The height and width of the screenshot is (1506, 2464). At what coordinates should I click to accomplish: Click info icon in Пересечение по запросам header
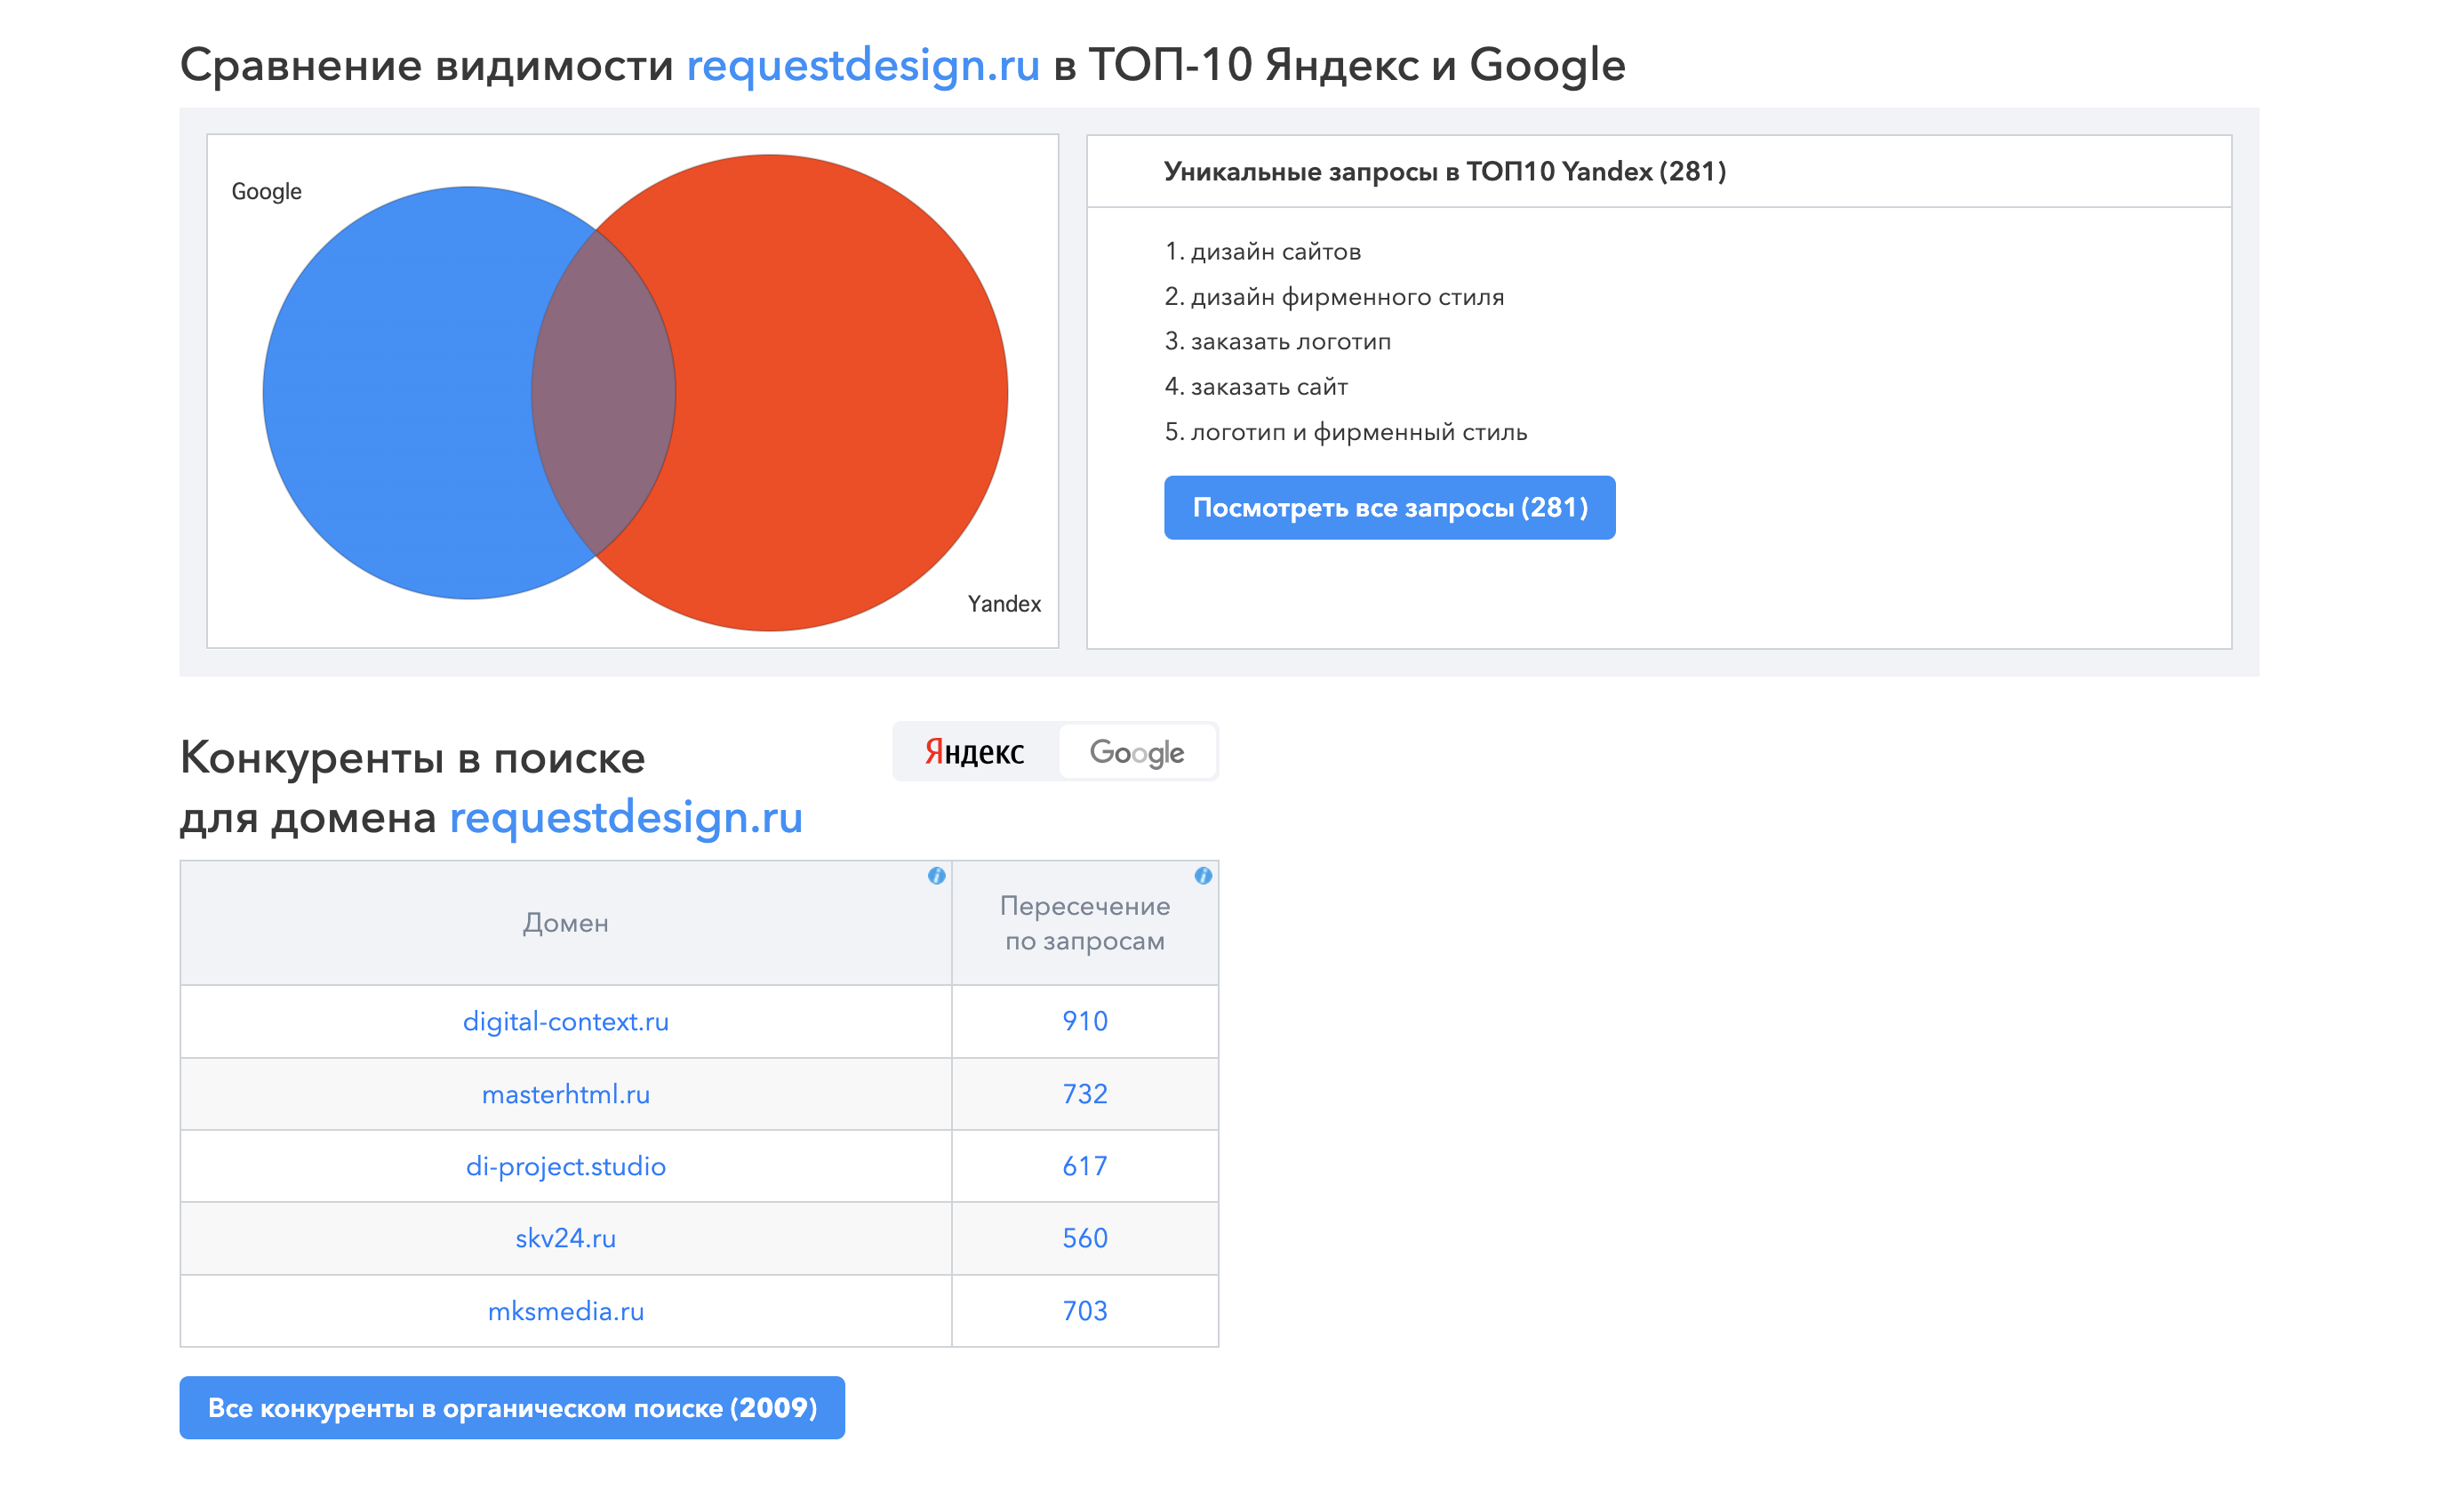[1203, 876]
